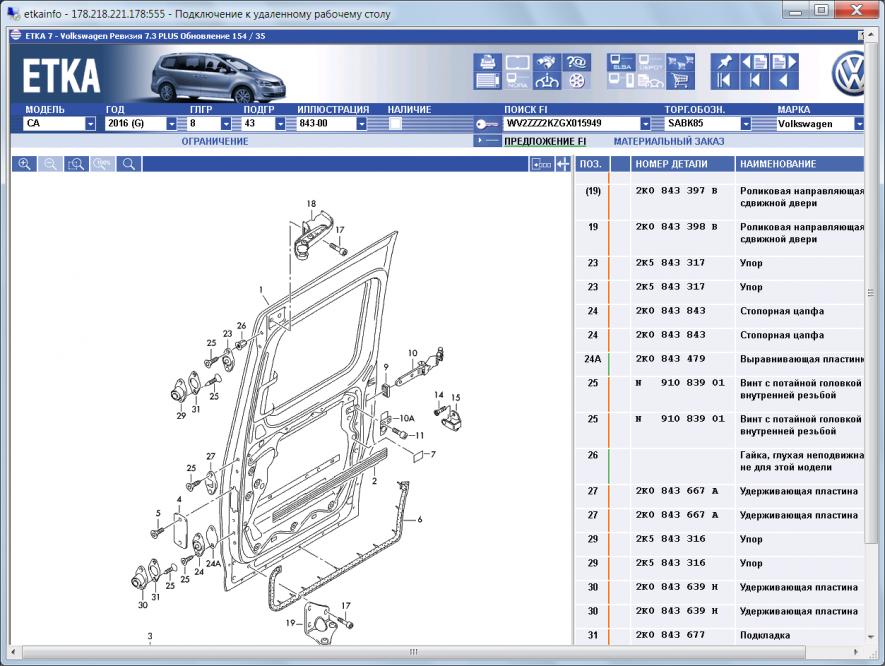This screenshot has width=885, height=666.
Task: Click the question-mark email help icon
Action: (576, 62)
